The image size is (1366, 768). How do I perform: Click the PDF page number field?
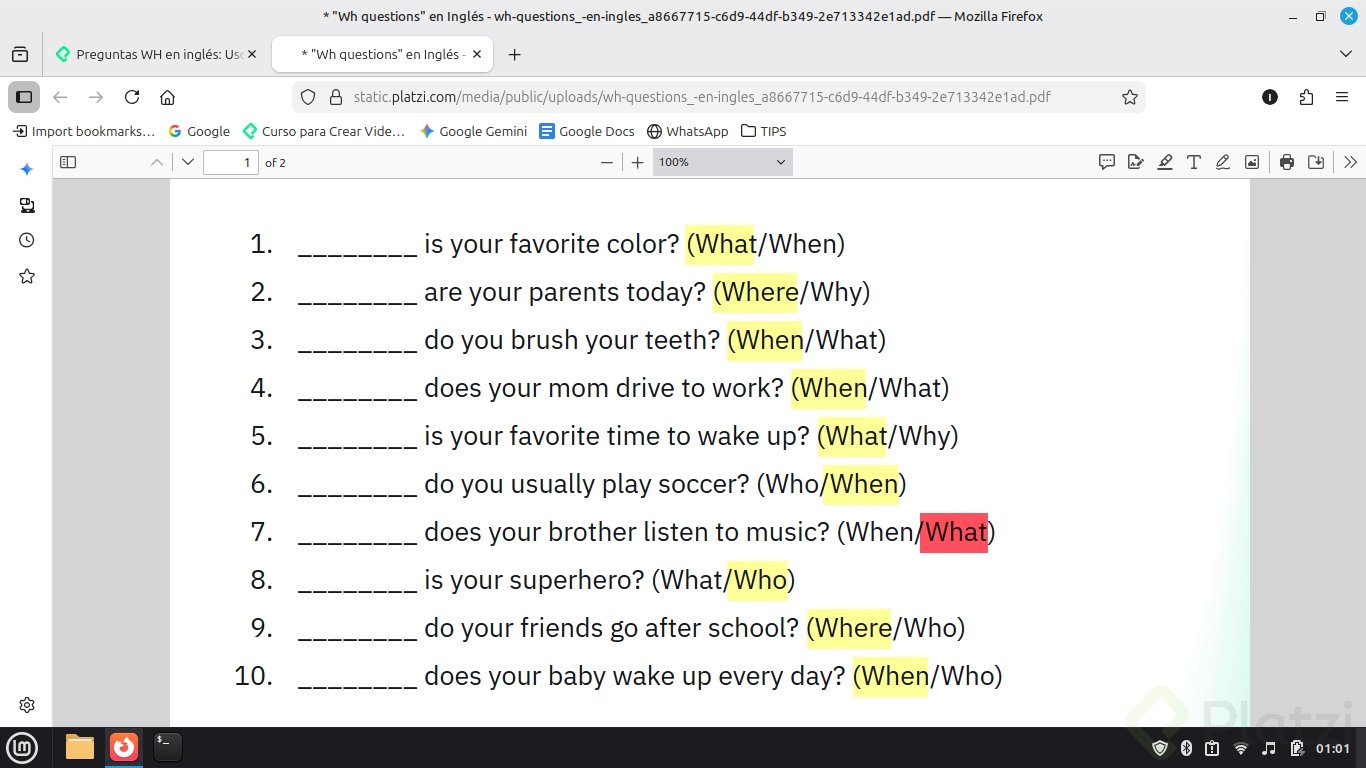point(231,162)
